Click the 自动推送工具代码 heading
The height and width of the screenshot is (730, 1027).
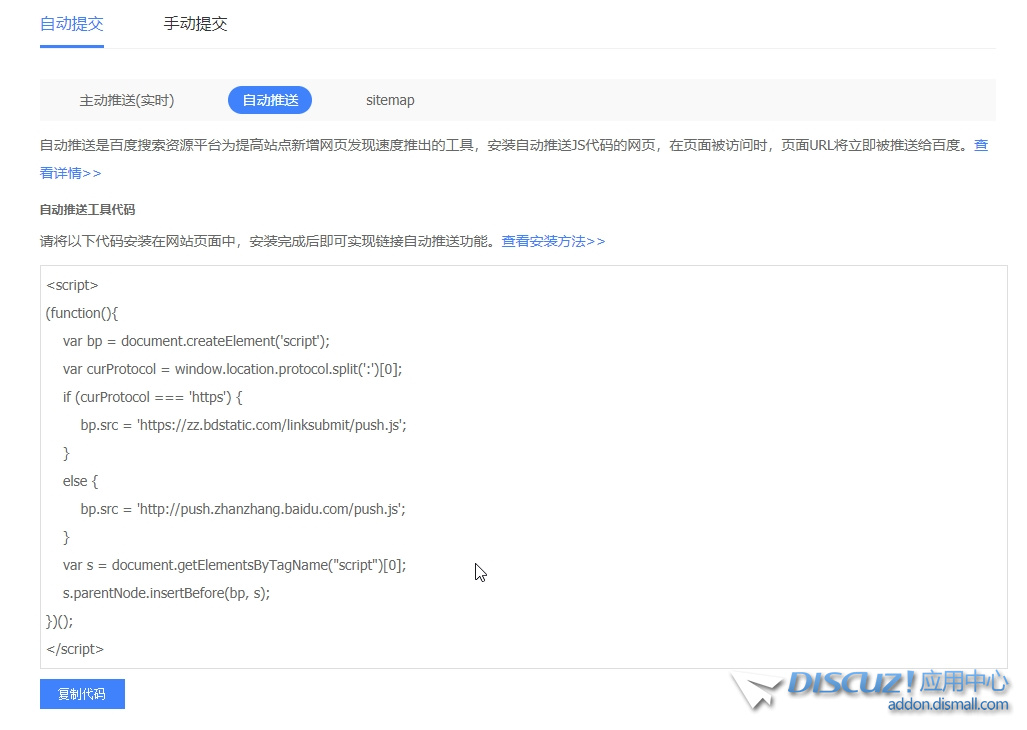pos(87,210)
